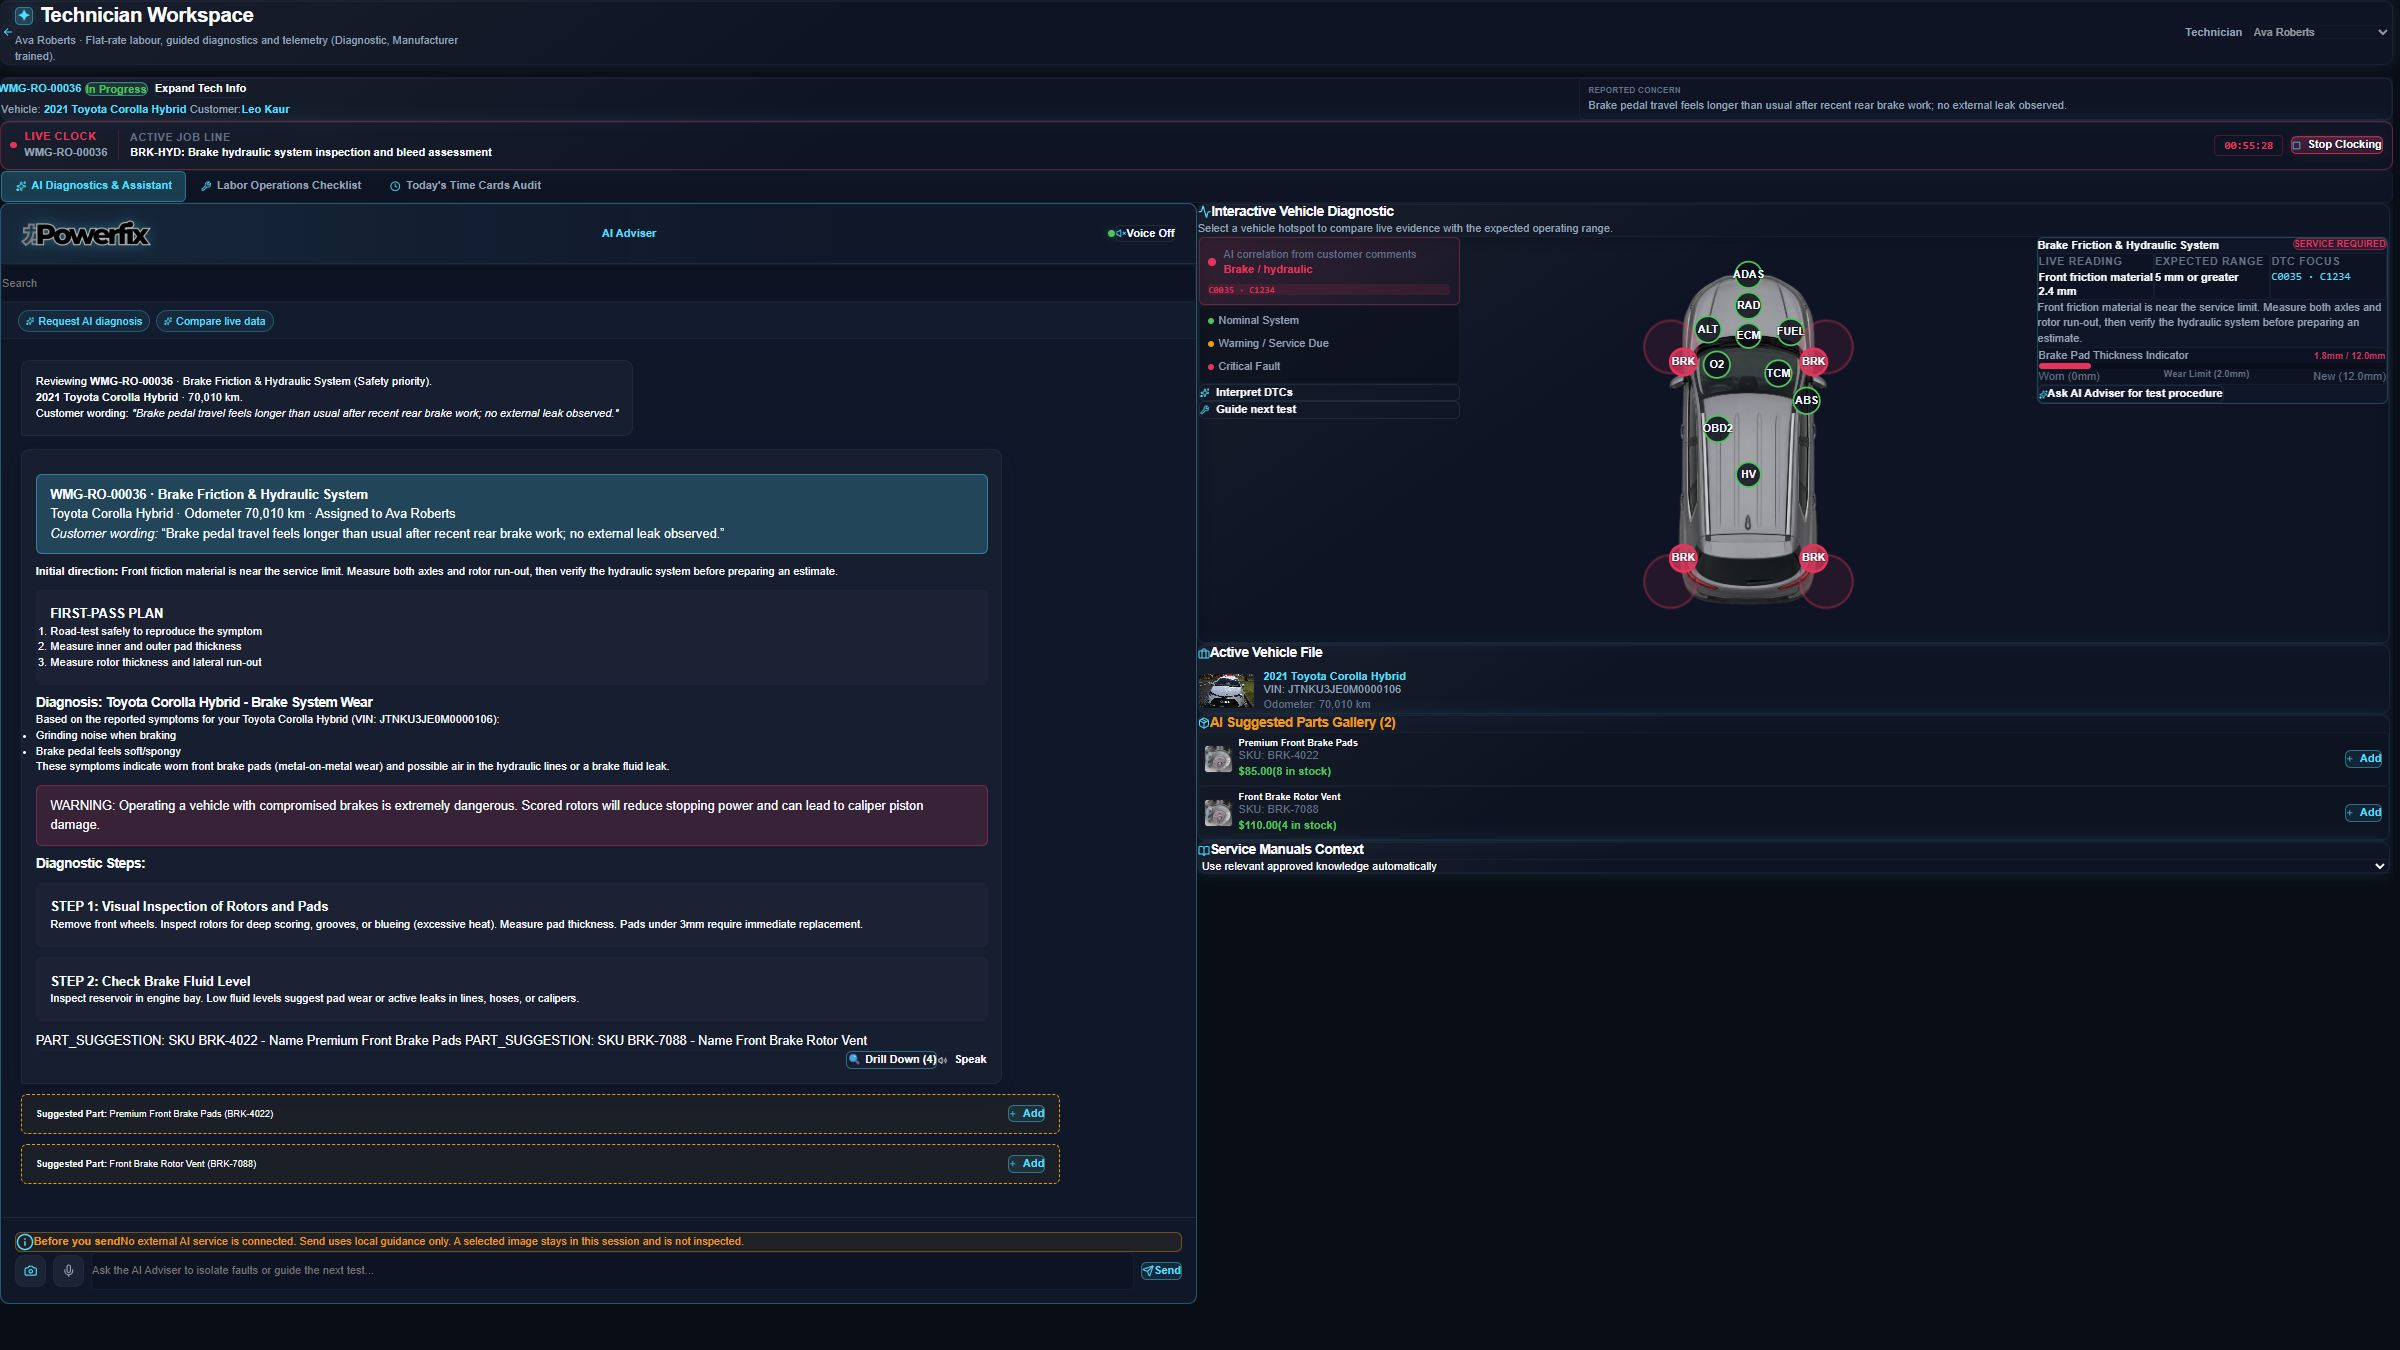Click the Nominal System legend entry
This screenshot has height=1350, width=2400.
(1253, 320)
